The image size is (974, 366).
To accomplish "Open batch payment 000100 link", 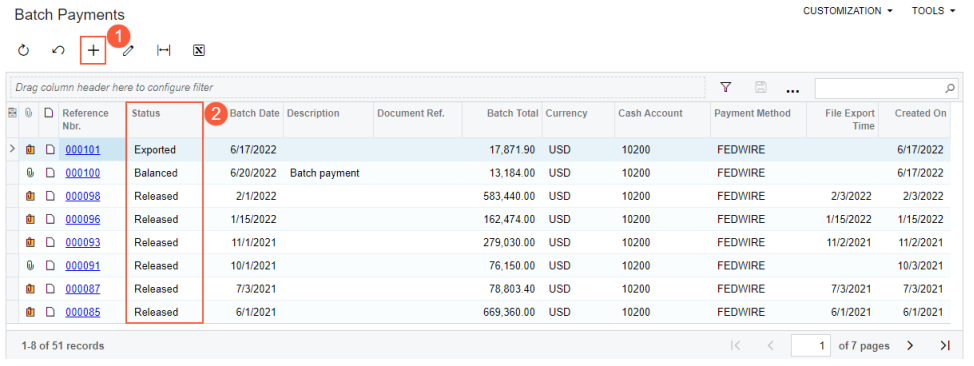I will pyautogui.click(x=83, y=173).
